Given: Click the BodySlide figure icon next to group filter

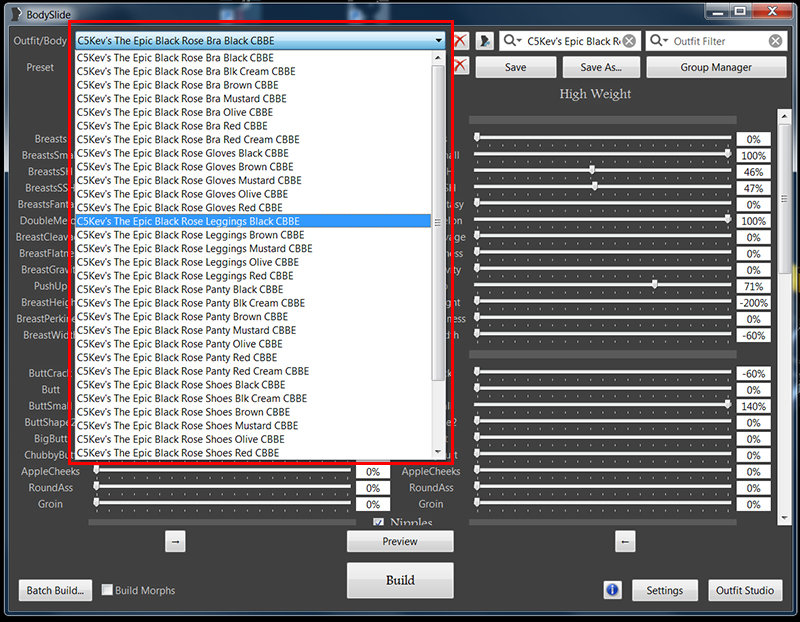Looking at the screenshot, I should pyautogui.click(x=484, y=41).
